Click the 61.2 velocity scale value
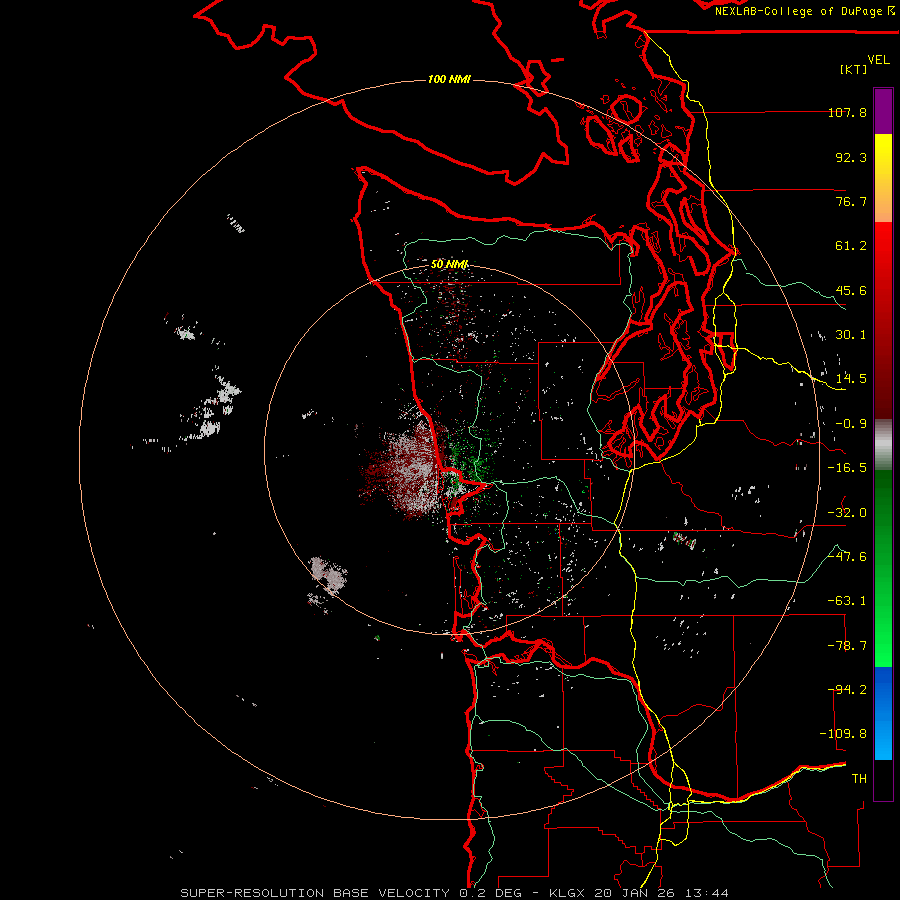This screenshot has height=900, width=900. click(851, 246)
